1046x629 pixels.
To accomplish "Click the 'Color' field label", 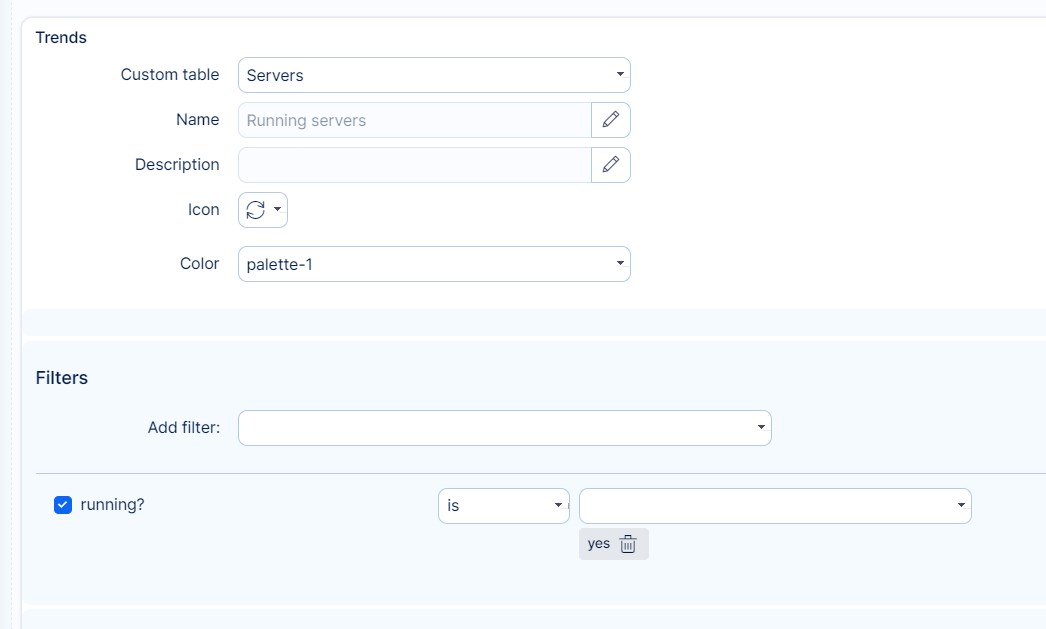I will point(199,264).
